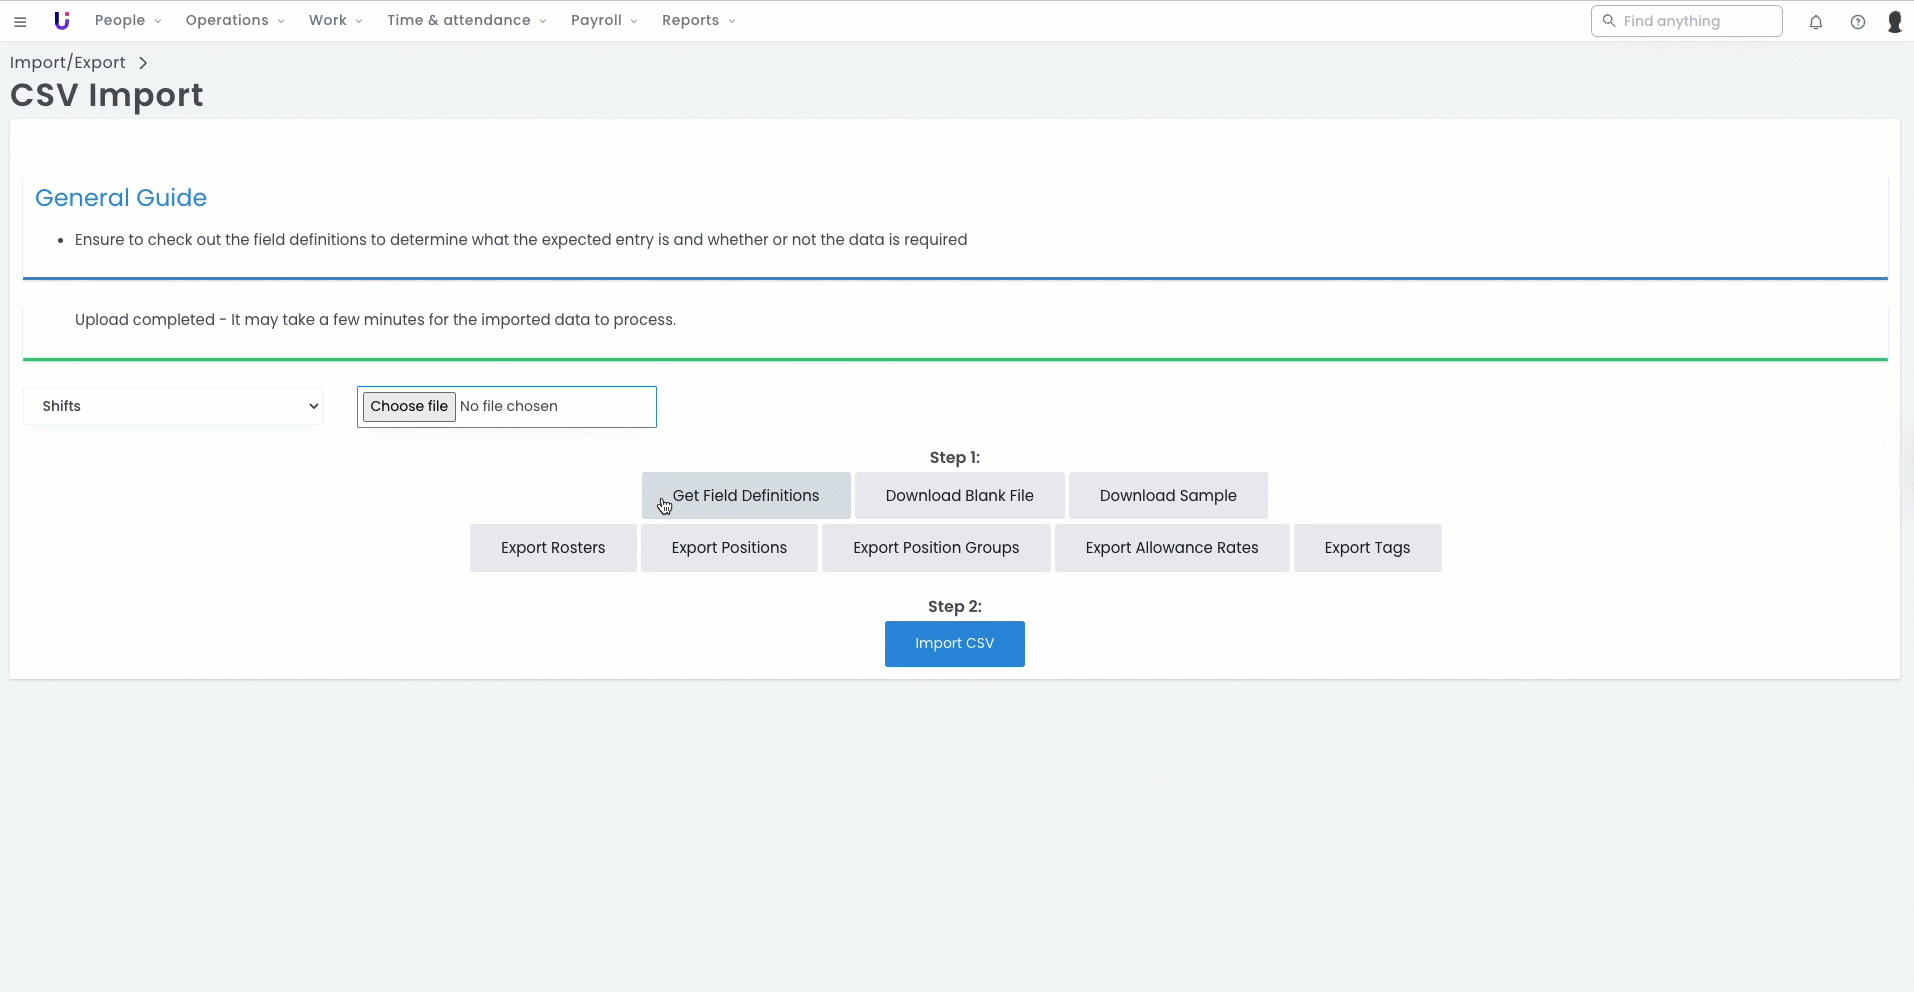1914x992 pixels.
Task: Open the help question mark icon
Action: pos(1858,22)
